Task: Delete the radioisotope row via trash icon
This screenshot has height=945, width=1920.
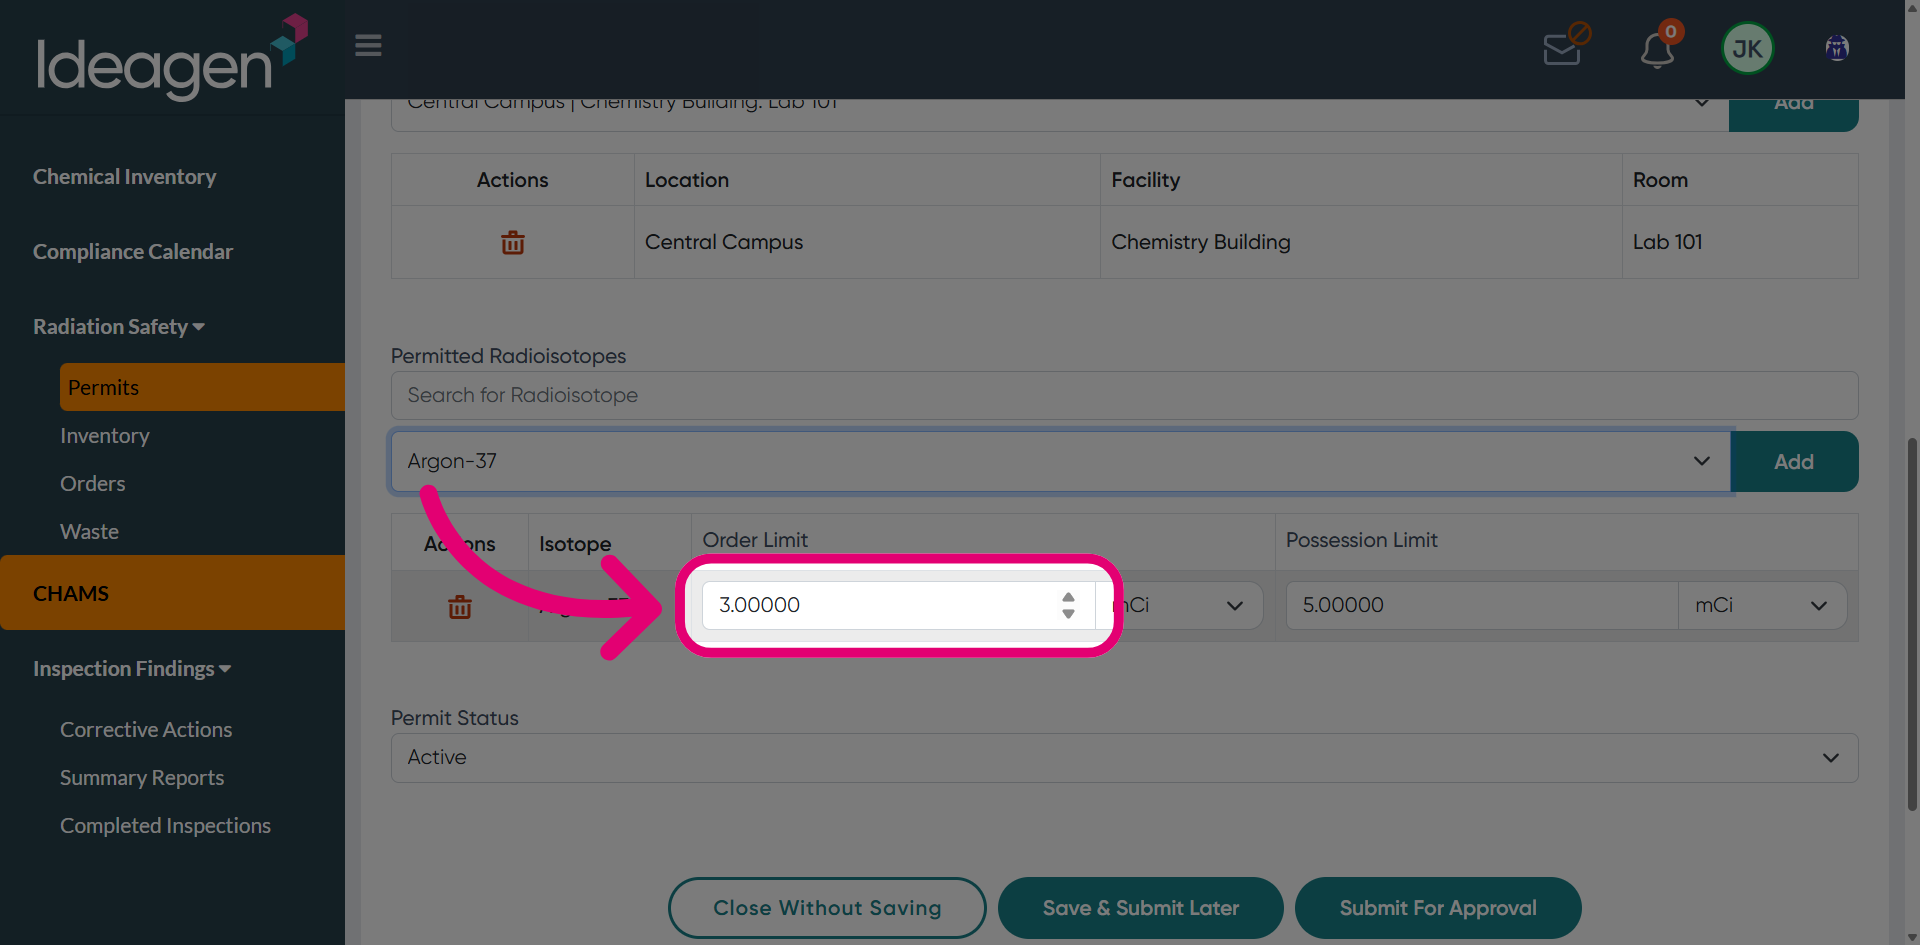Action: 460,606
